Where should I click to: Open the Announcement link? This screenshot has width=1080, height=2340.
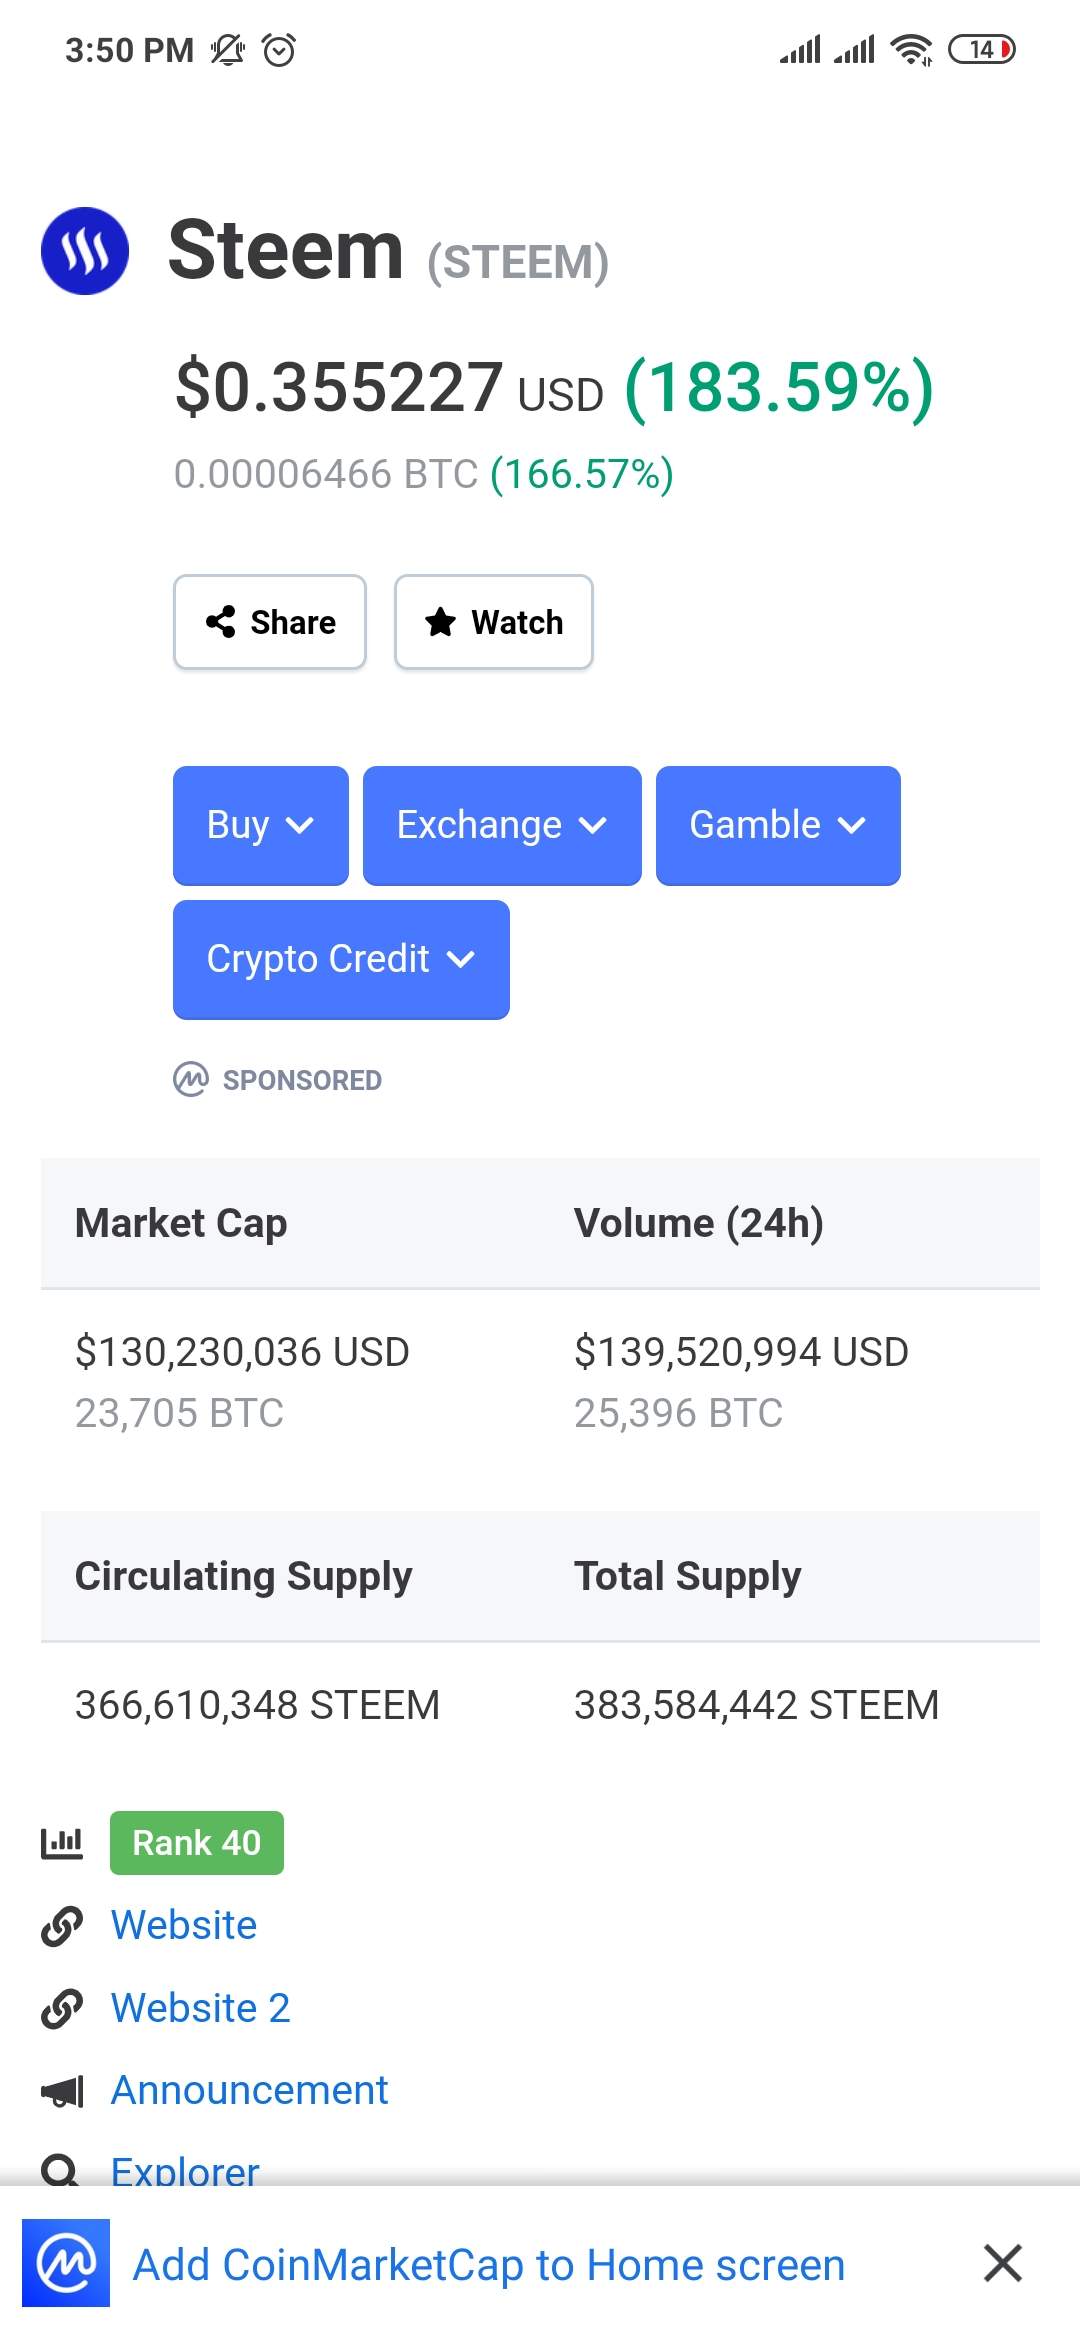(x=249, y=2090)
